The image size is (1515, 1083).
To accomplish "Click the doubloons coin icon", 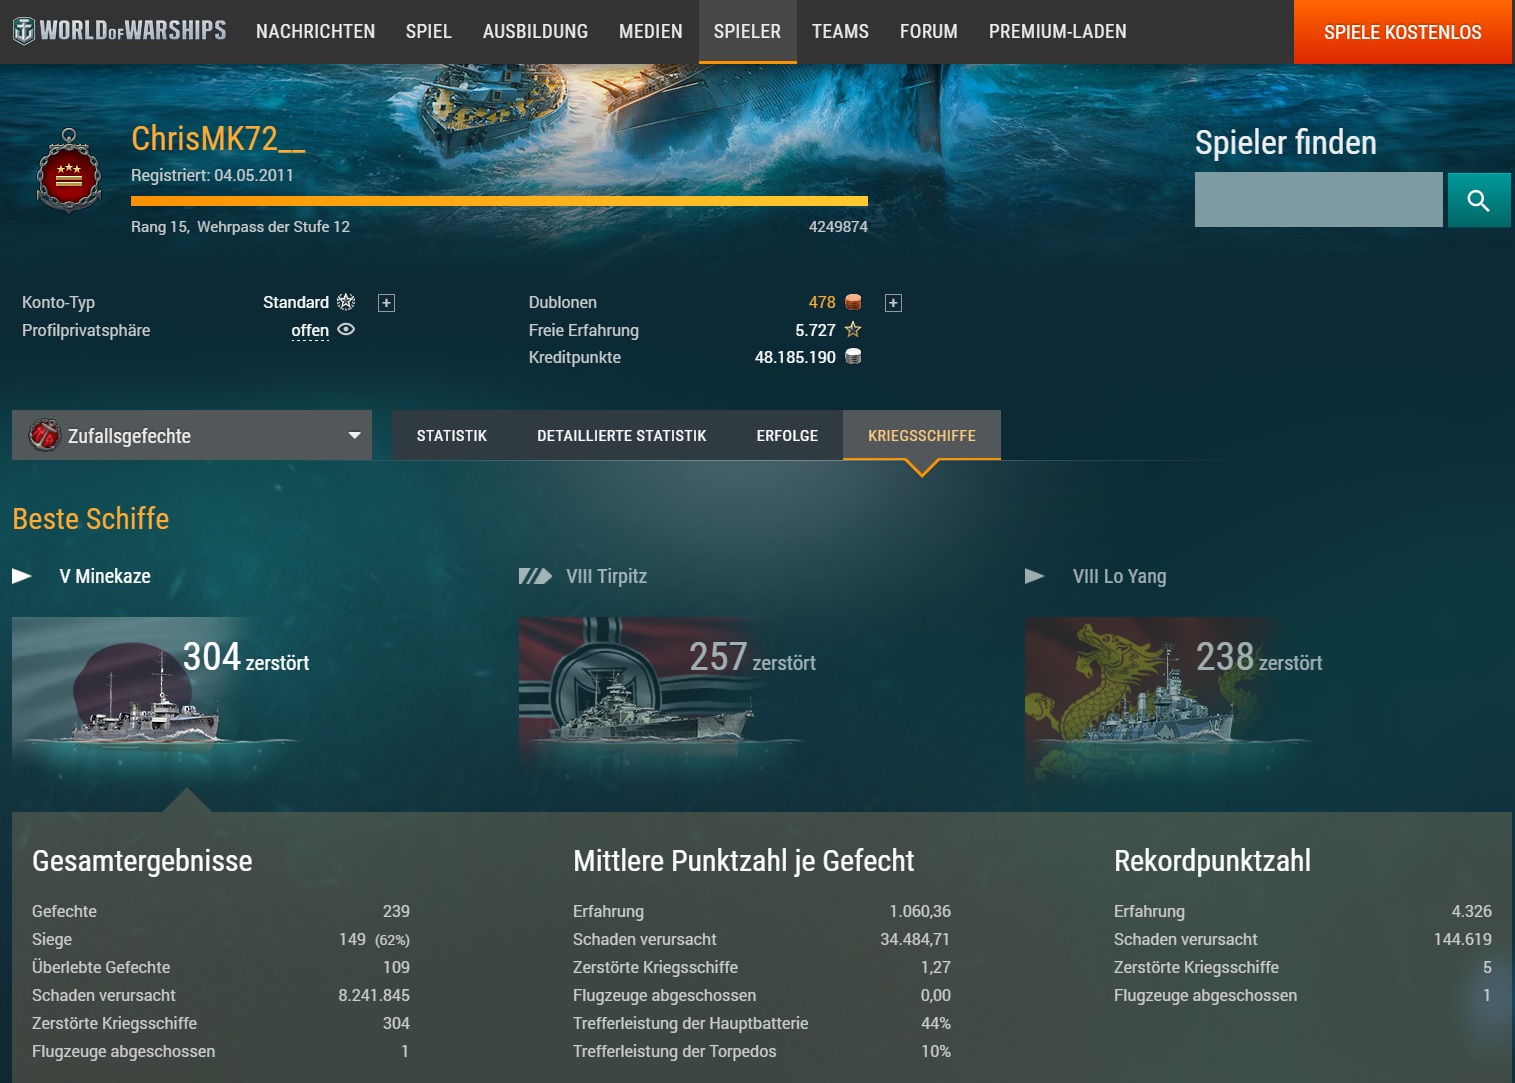I will coord(853,302).
